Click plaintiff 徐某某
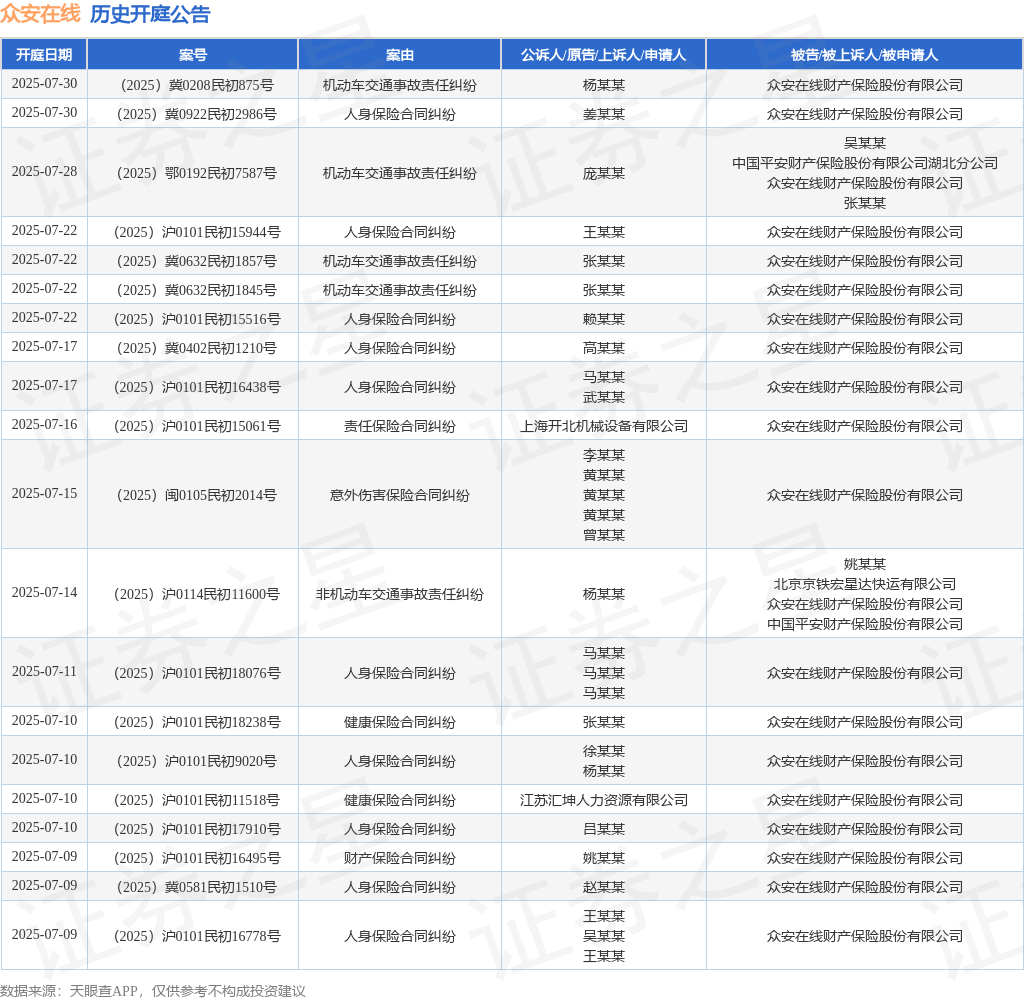Viewport: 1024px width, 1000px height. pos(603,751)
